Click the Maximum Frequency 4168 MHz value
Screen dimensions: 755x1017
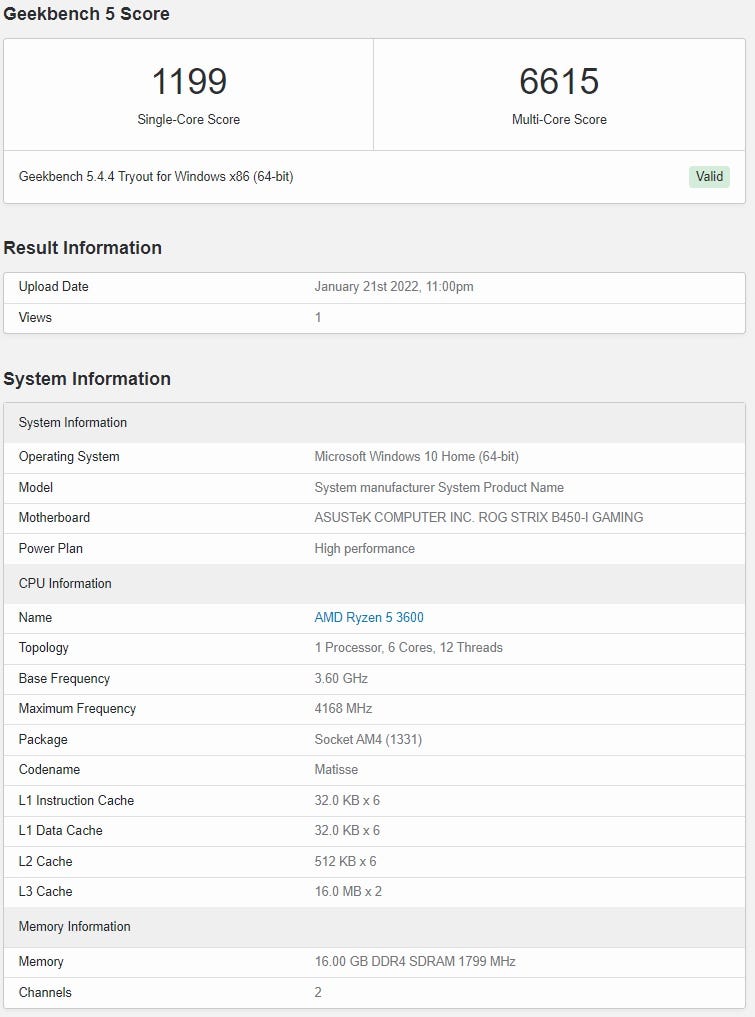pyautogui.click(x=343, y=709)
